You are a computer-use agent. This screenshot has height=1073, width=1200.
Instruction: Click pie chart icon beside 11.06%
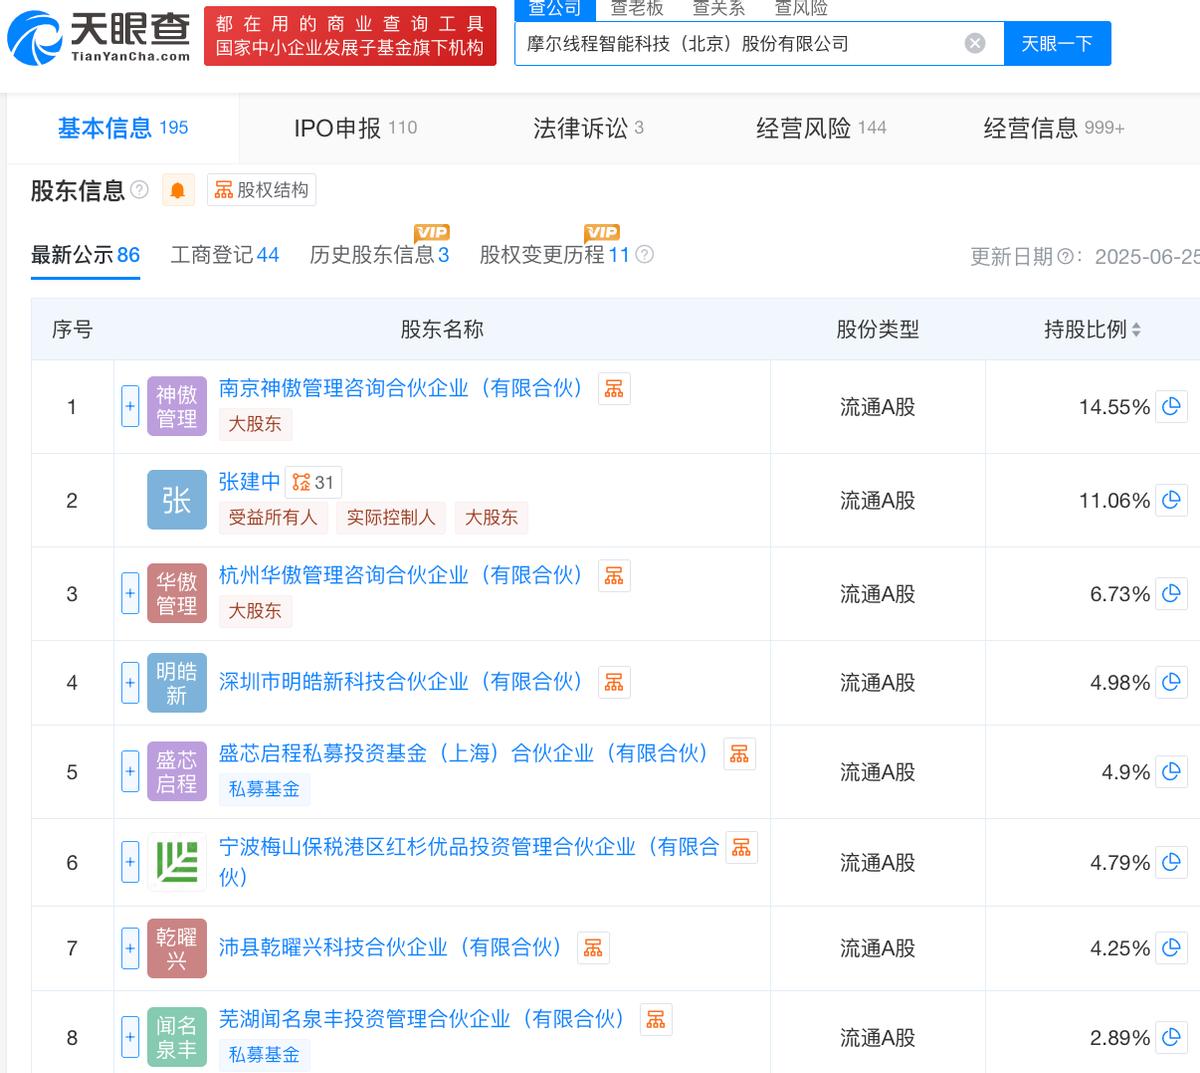(x=1171, y=500)
